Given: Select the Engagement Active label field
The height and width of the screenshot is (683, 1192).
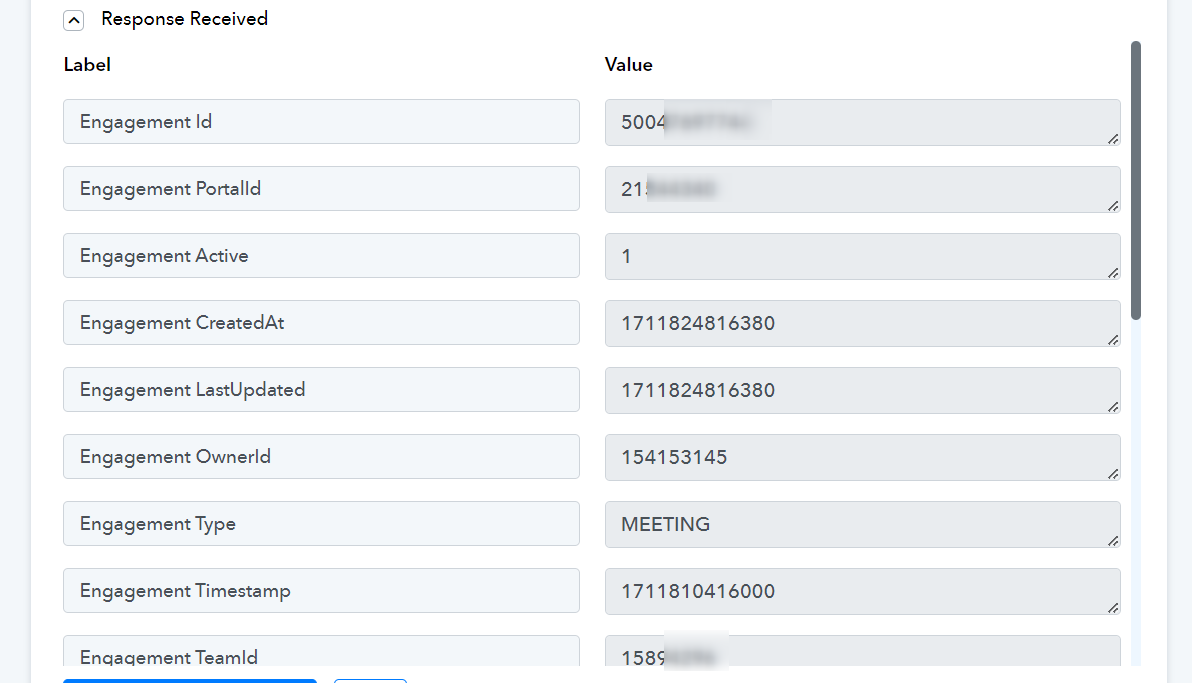Looking at the screenshot, I should coord(322,256).
